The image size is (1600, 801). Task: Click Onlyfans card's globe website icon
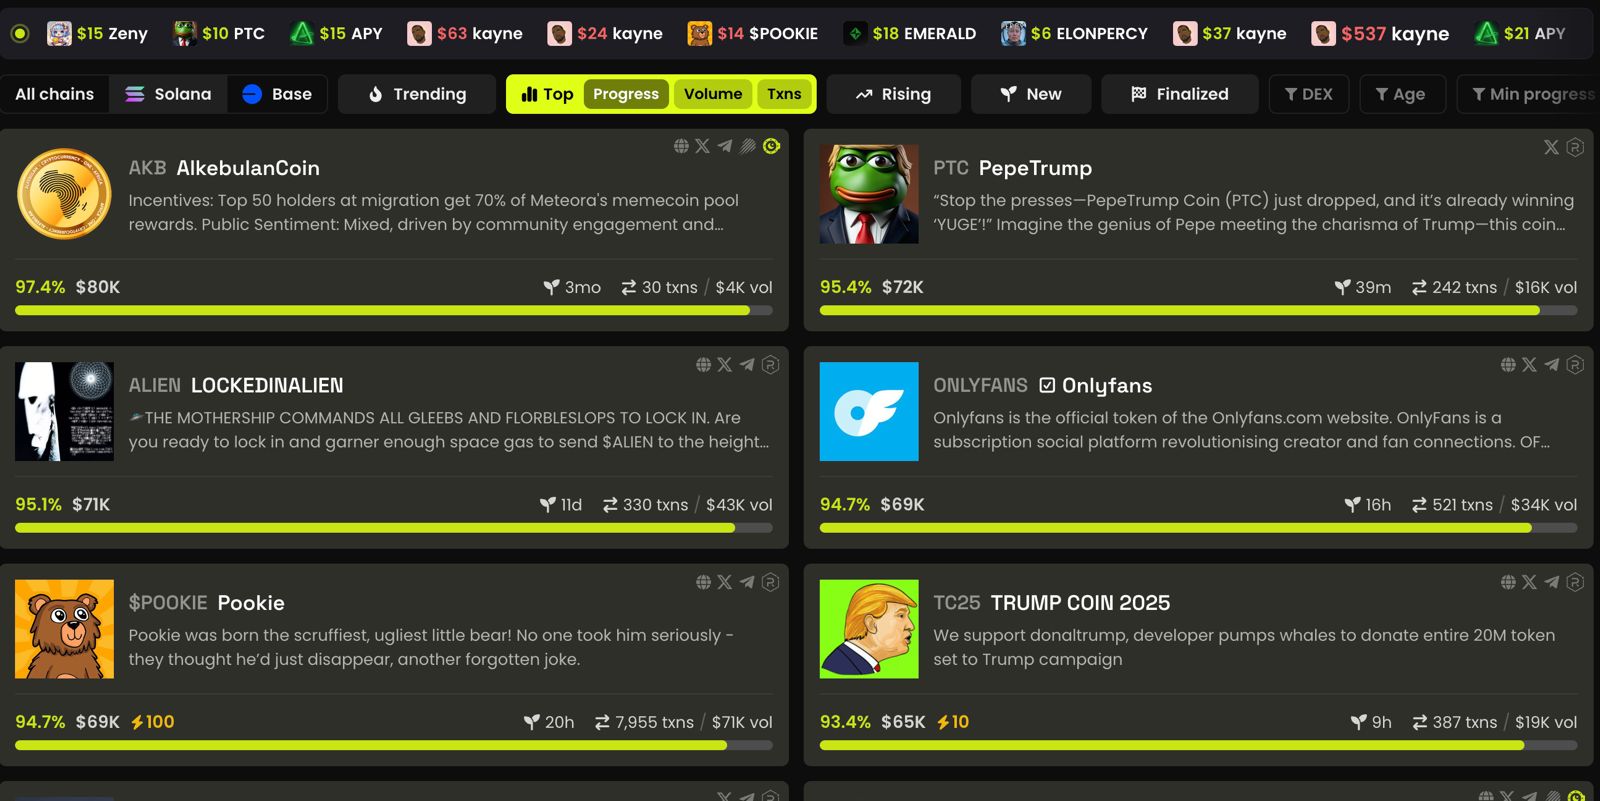tap(1508, 365)
